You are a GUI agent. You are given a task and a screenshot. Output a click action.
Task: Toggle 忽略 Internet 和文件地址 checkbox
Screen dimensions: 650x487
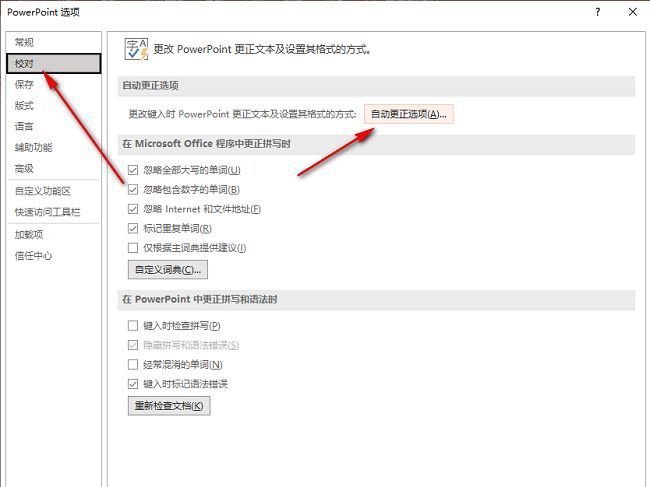133,209
